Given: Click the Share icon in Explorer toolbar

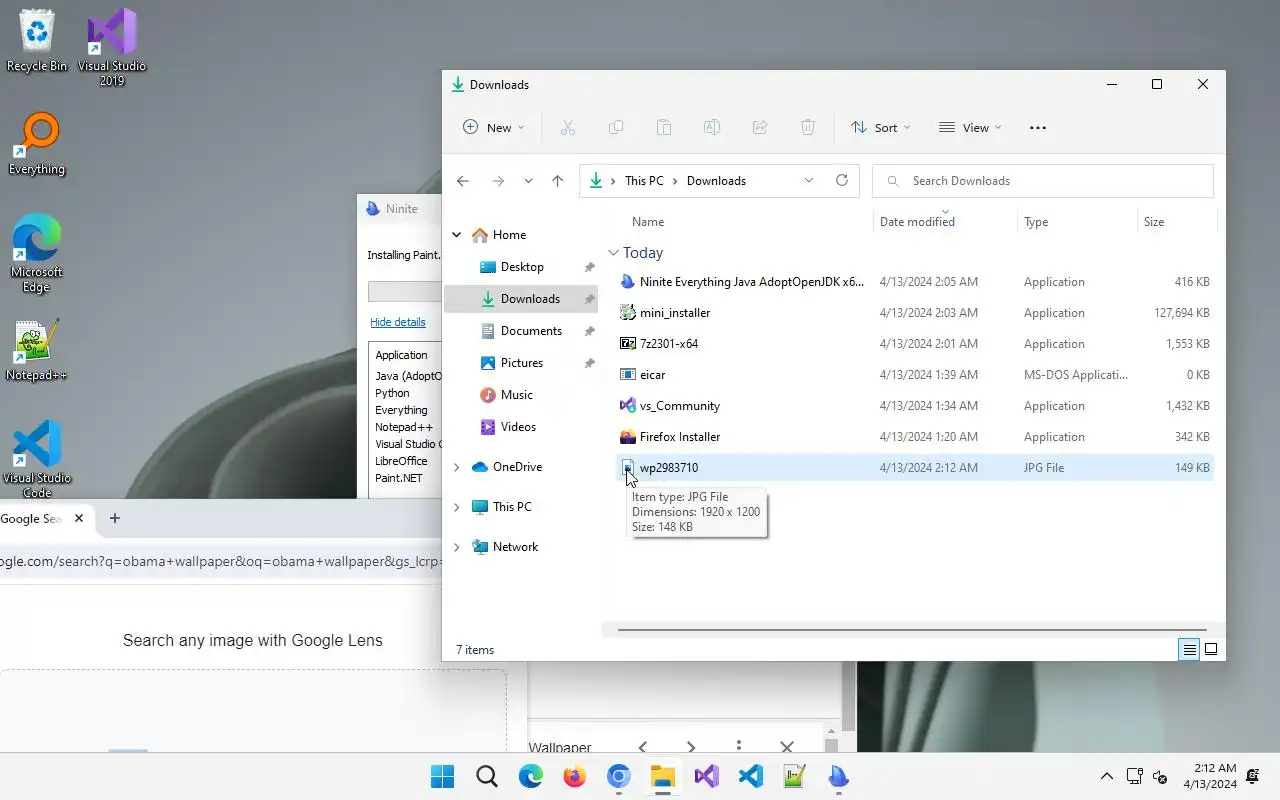Looking at the screenshot, I should (760, 128).
